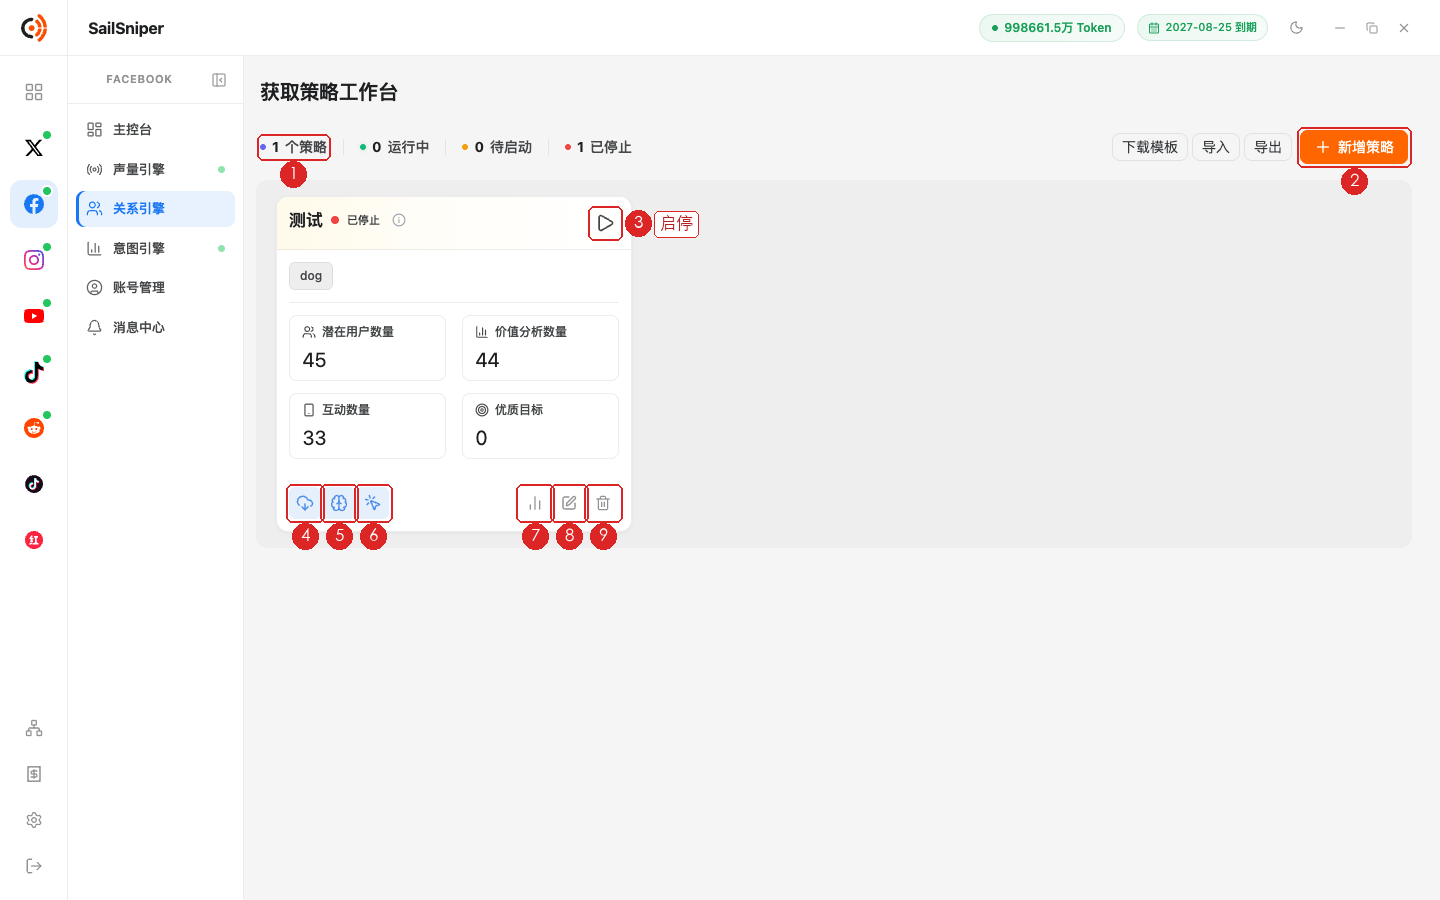Open the TikTok platform with green dot
The width and height of the screenshot is (1440, 900).
[34, 372]
